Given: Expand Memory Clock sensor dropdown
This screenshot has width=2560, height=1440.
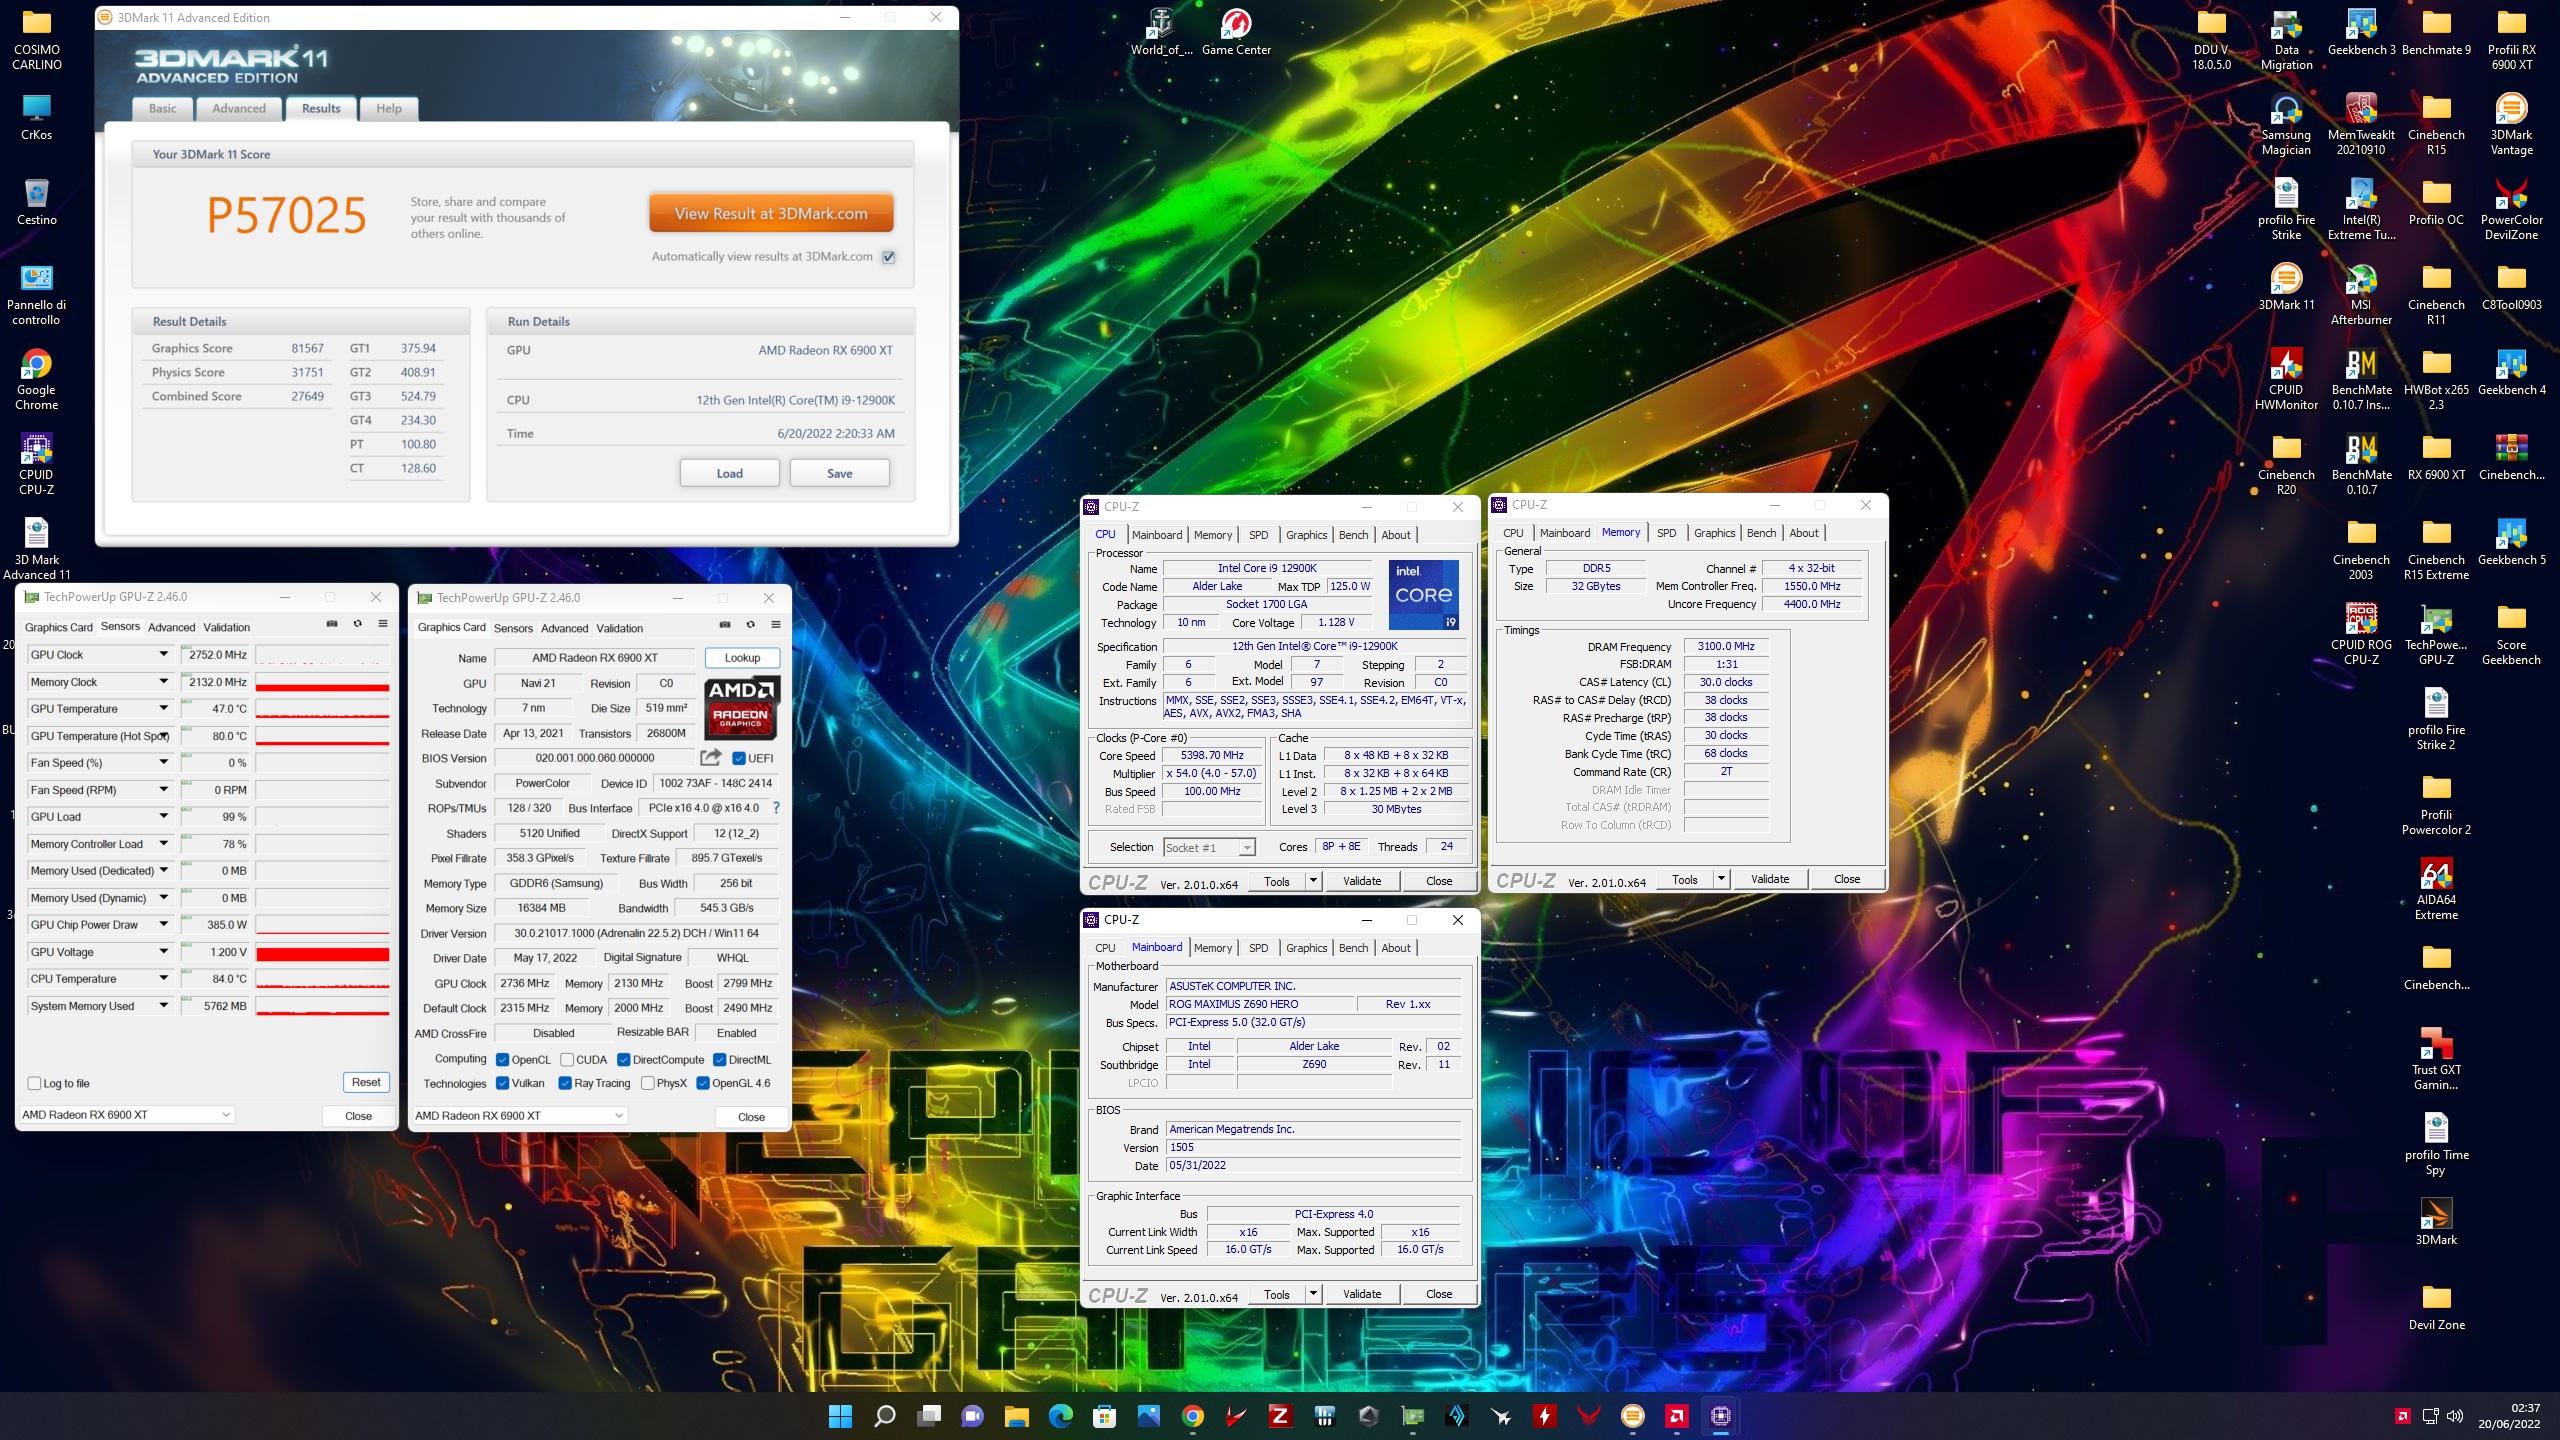Looking at the screenshot, I should 163,681.
